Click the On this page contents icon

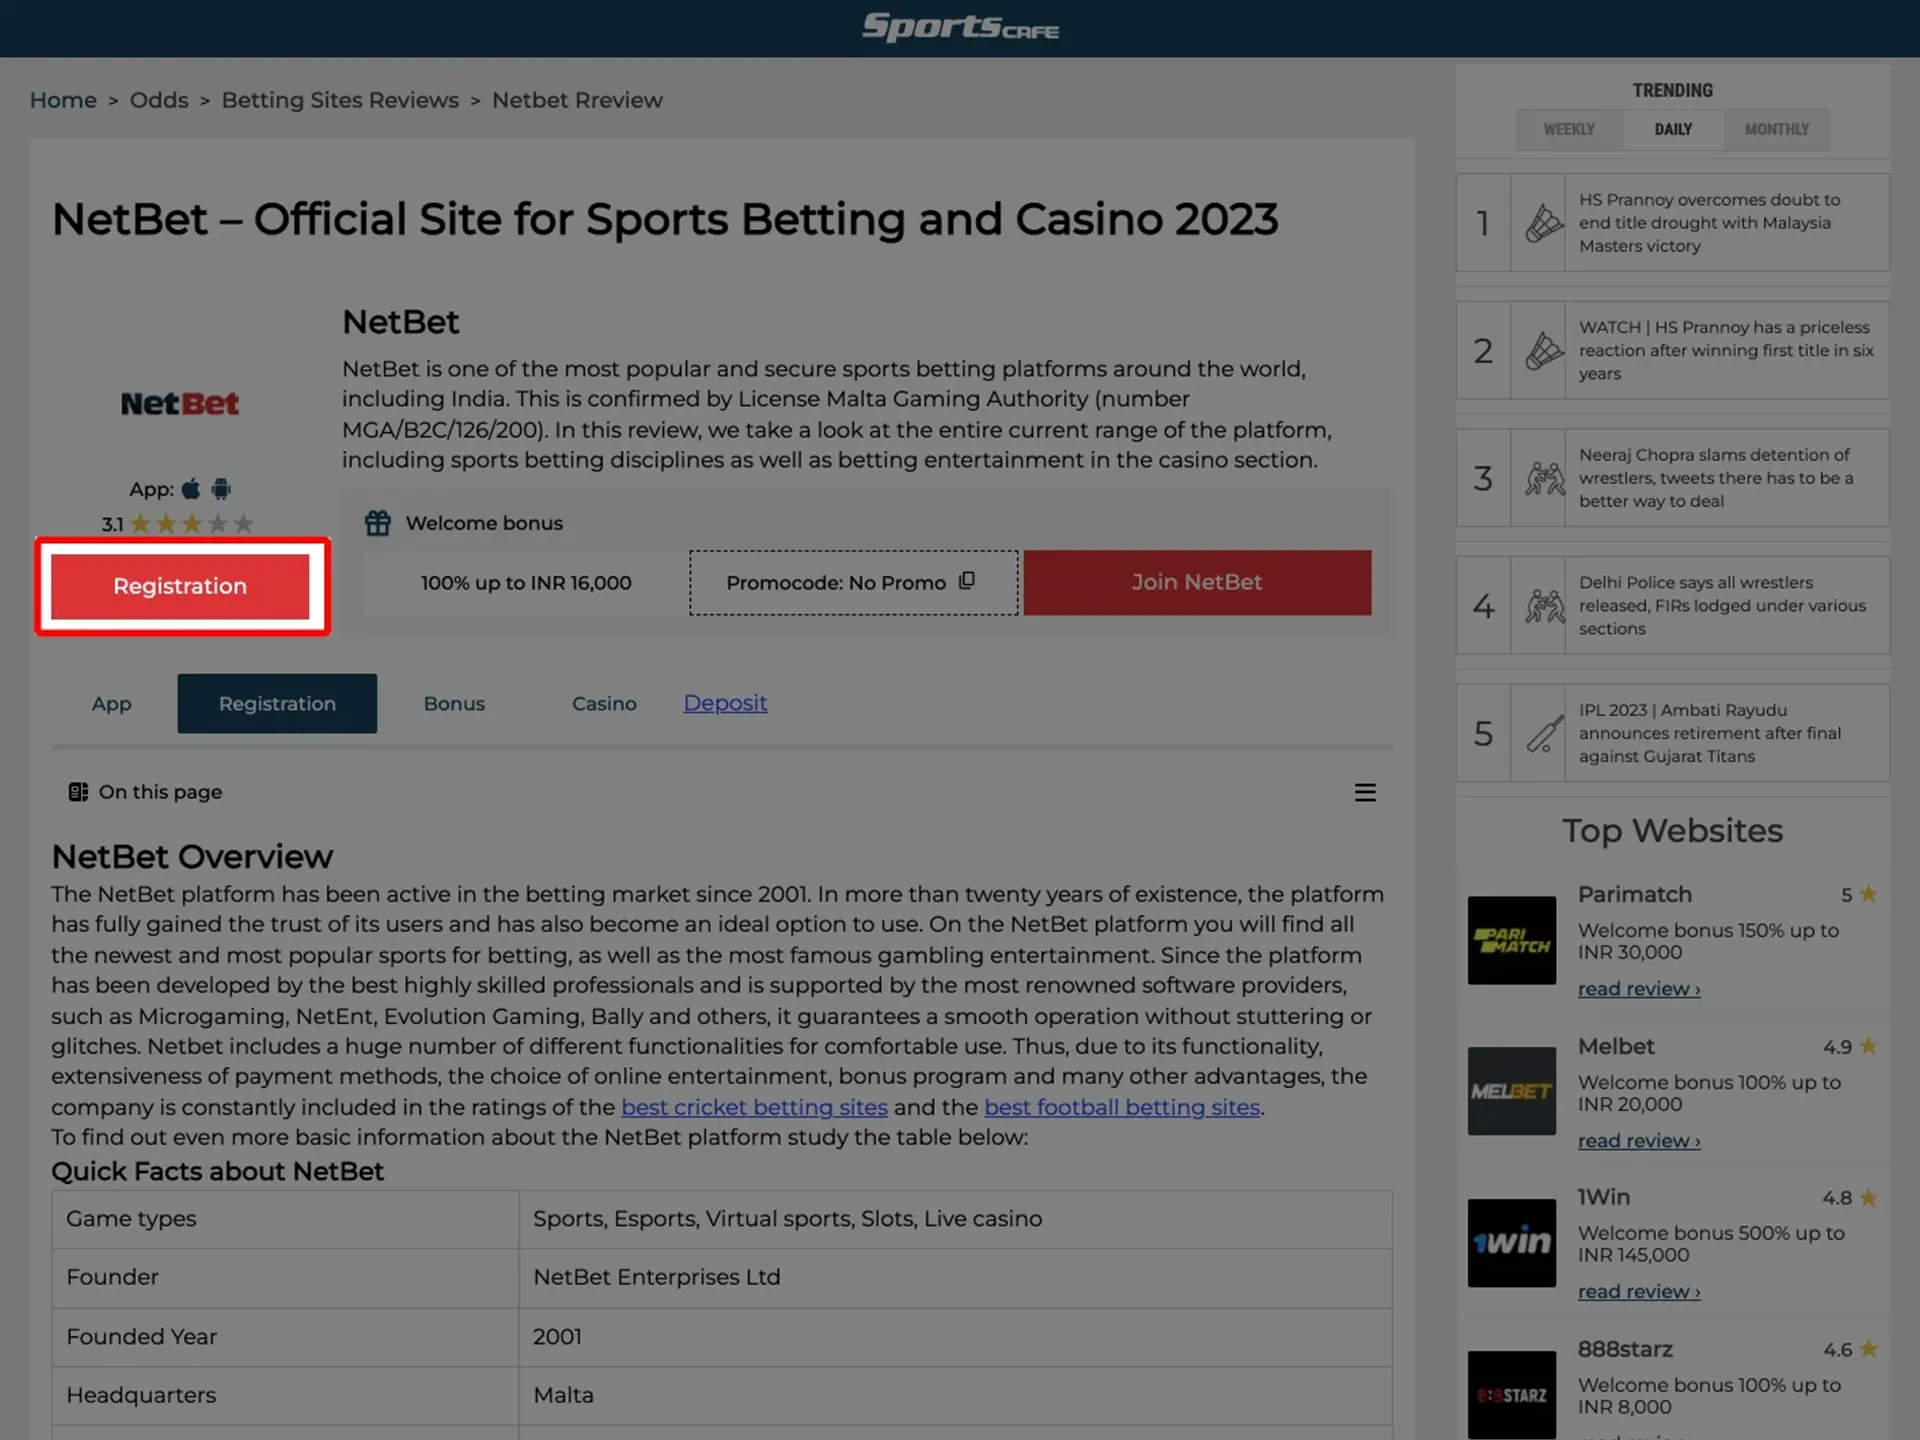pos(78,792)
